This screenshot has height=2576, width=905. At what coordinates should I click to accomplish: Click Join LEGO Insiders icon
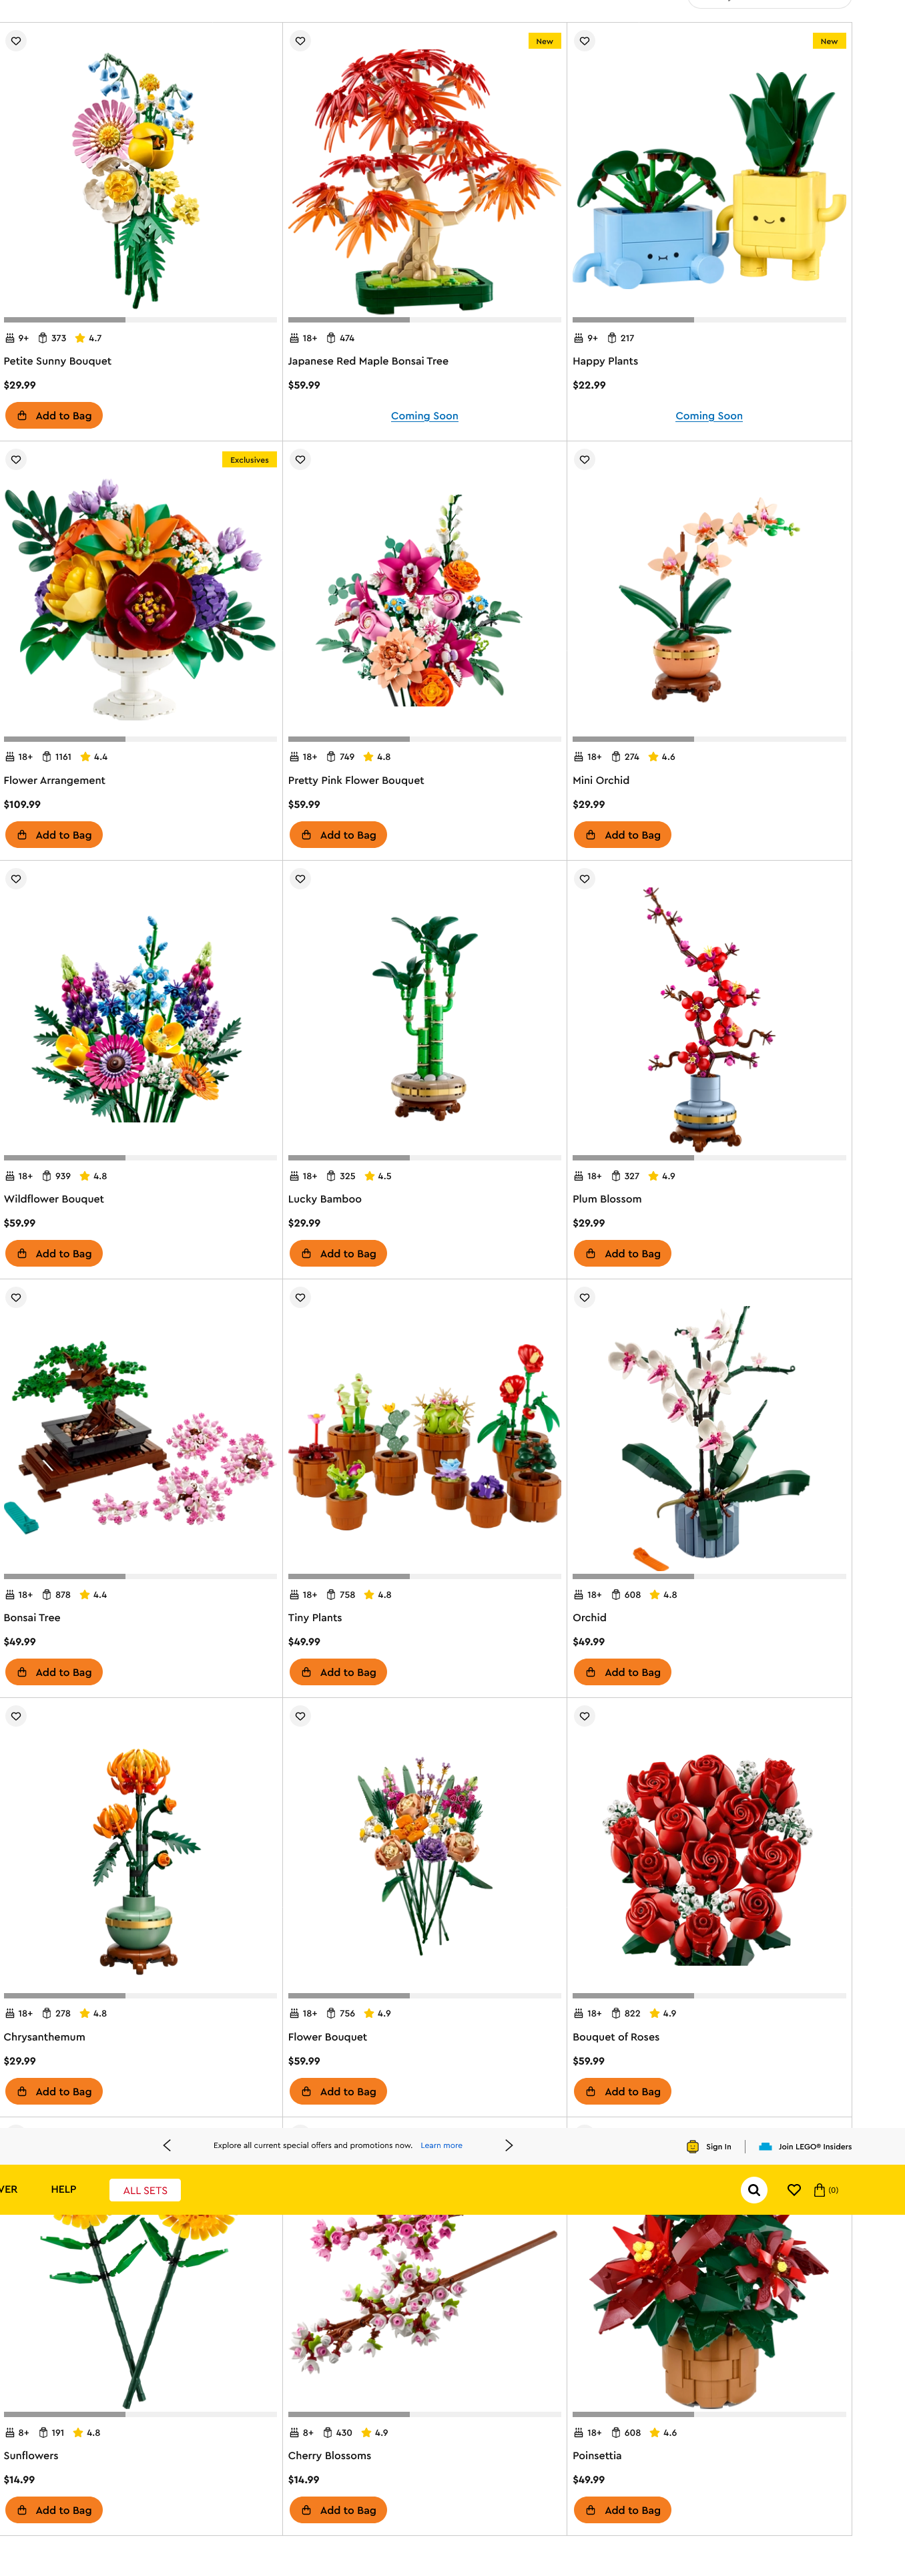point(765,2146)
